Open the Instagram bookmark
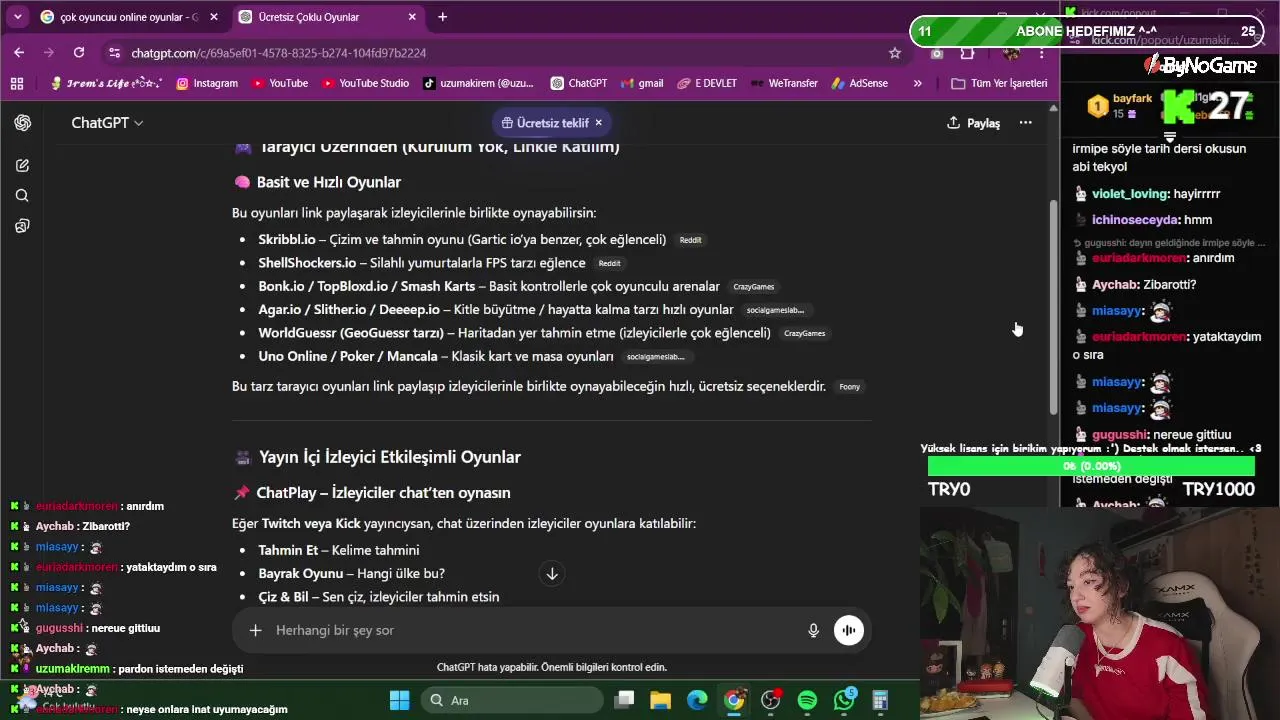 click(207, 83)
